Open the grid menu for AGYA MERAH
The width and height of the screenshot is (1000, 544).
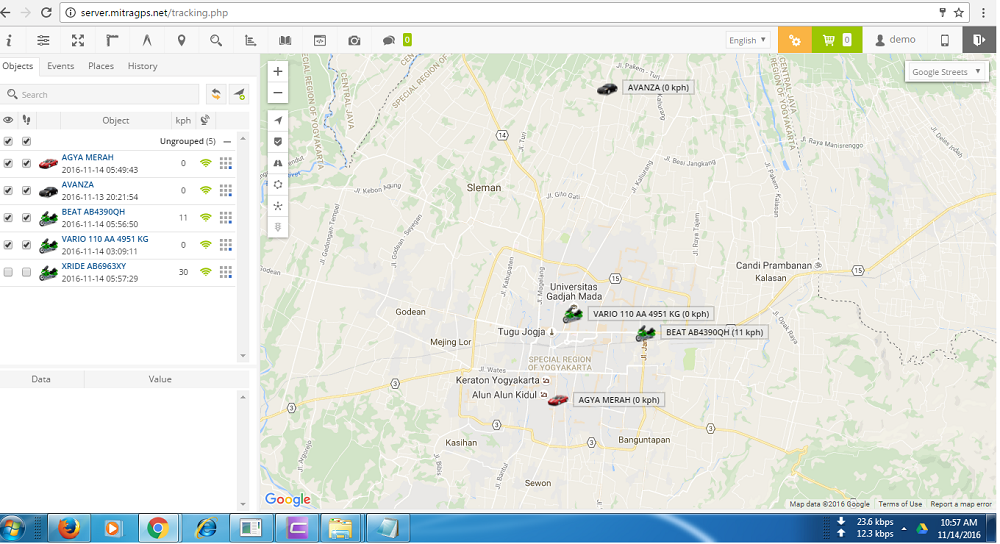pos(225,163)
